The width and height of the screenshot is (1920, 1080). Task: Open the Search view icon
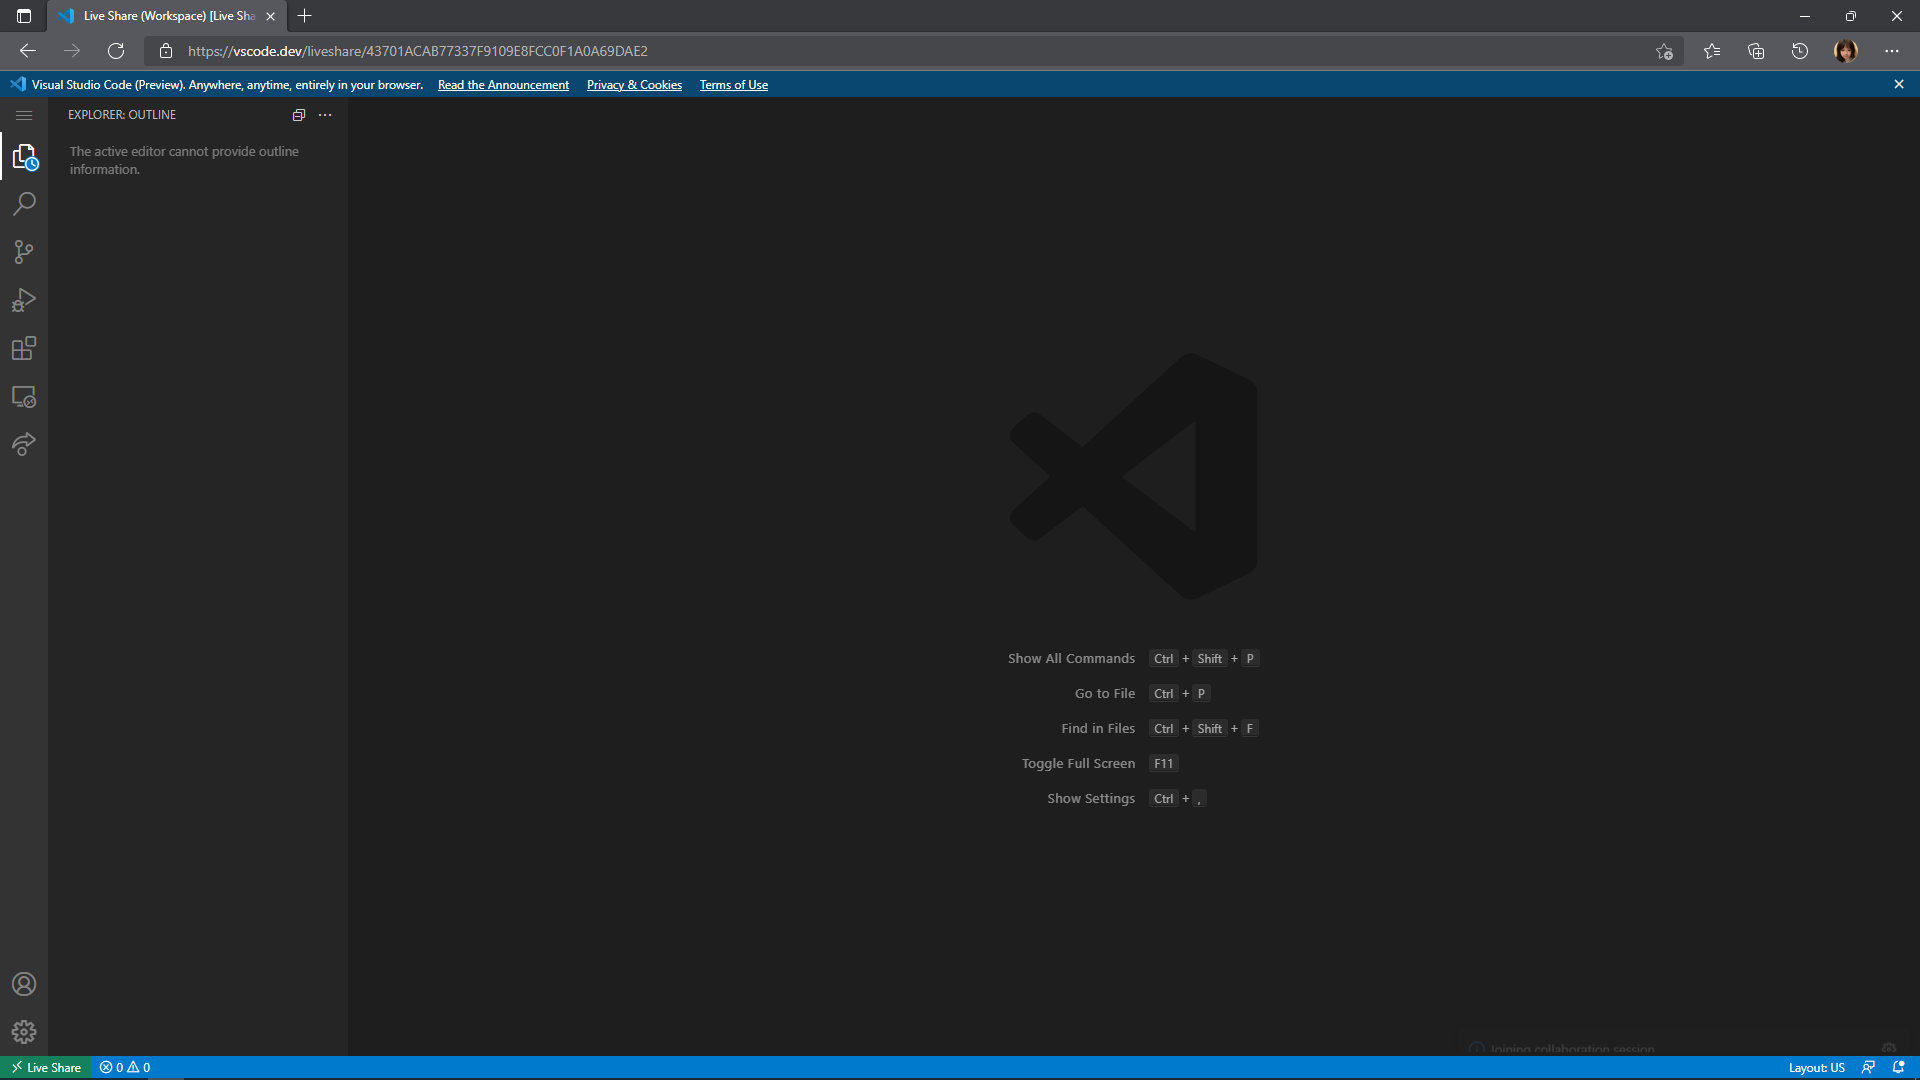[24, 204]
